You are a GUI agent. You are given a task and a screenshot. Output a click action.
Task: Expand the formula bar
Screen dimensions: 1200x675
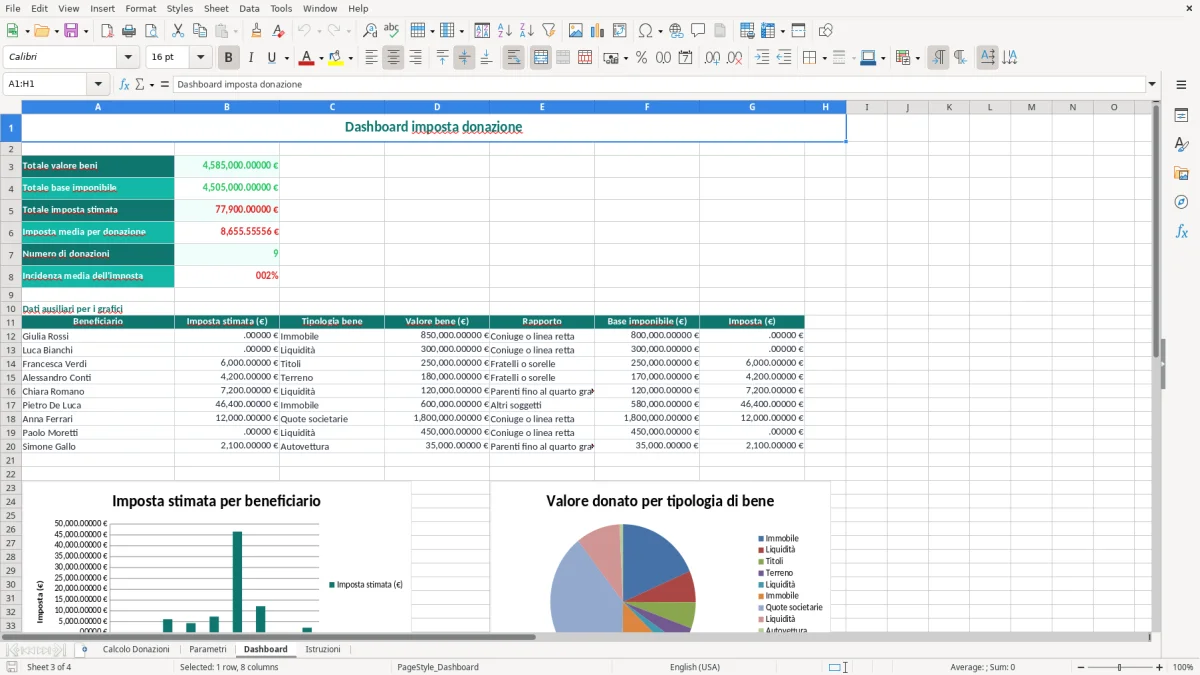tap(1152, 84)
